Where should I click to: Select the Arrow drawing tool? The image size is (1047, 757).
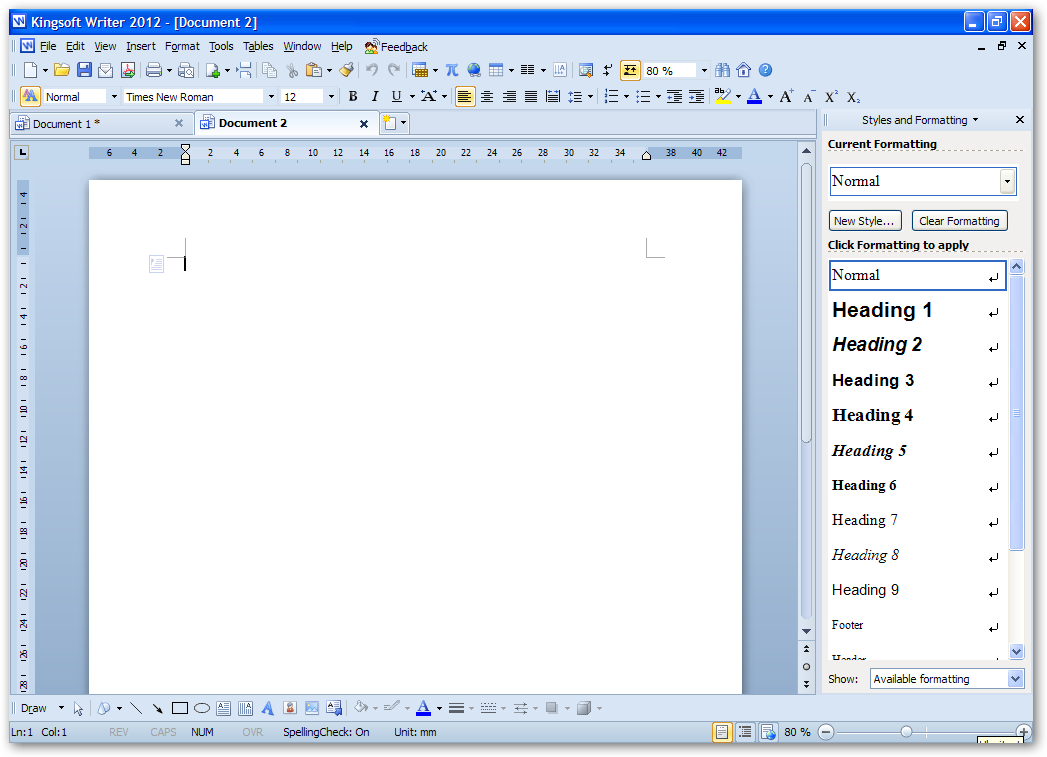point(158,708)
